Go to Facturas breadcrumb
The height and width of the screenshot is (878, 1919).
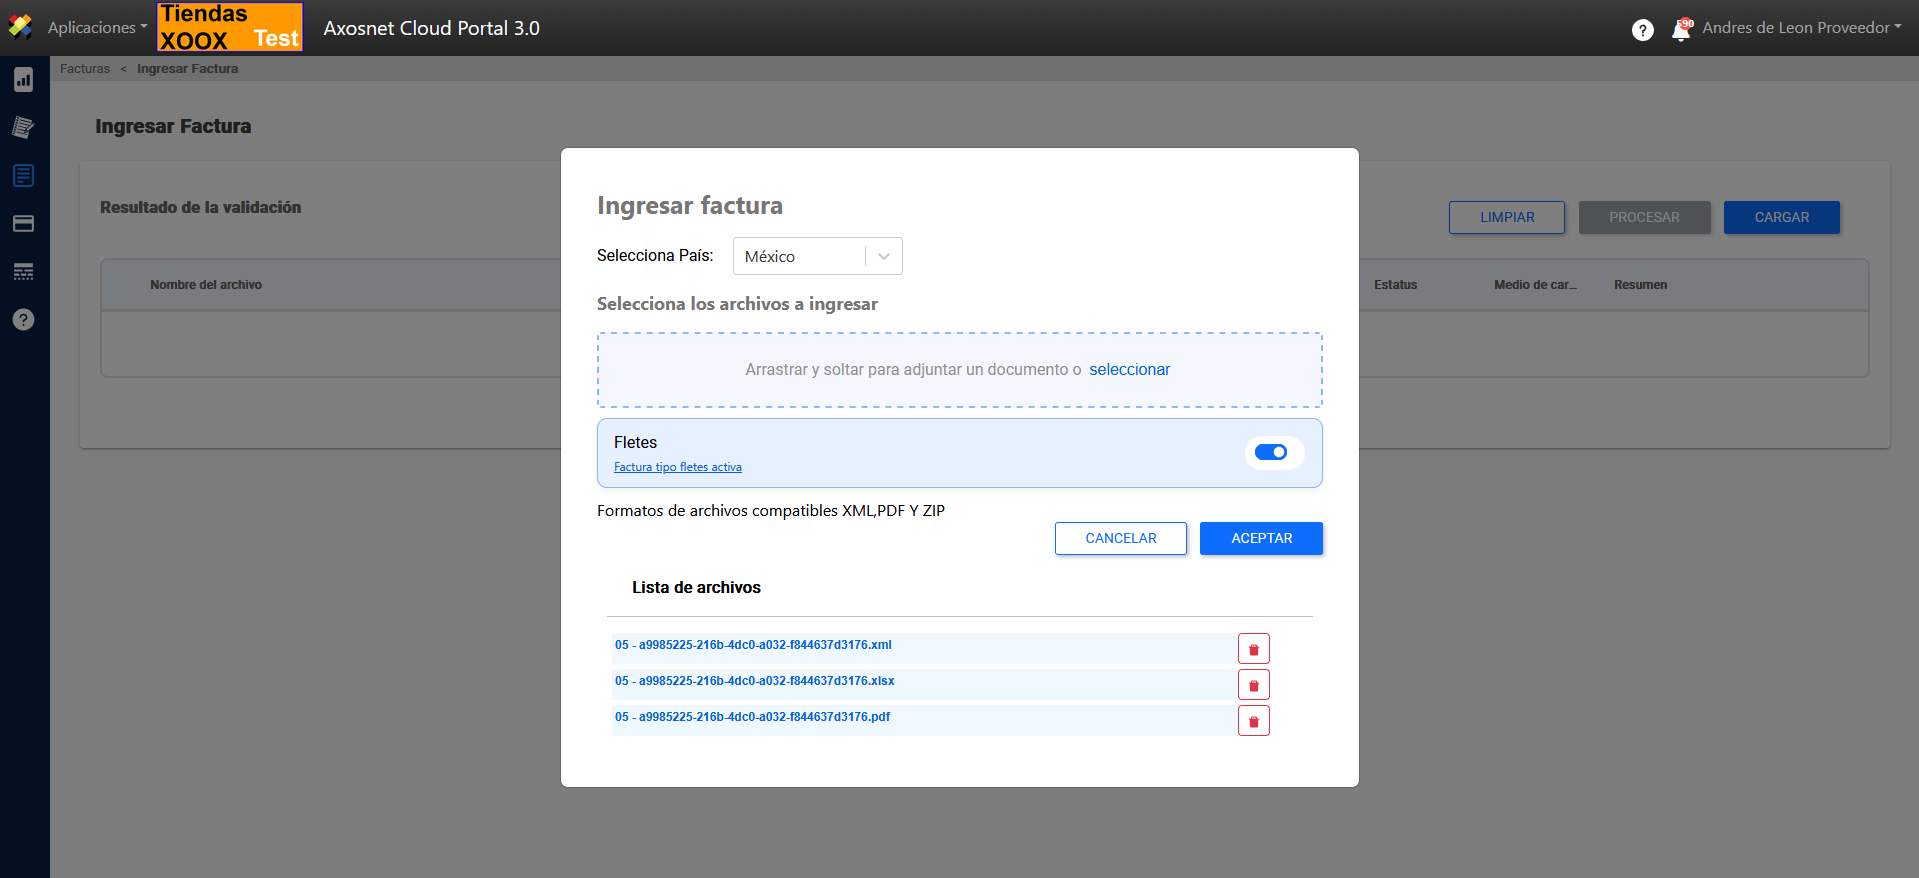(85, 69)
